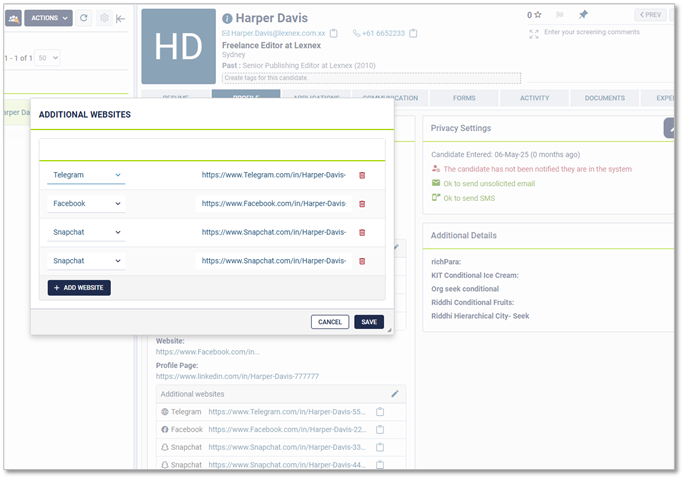Viewport: 683px width, 478px height.
Task: Switch to the ACTIVITY tab
Action: pos(534,98)
